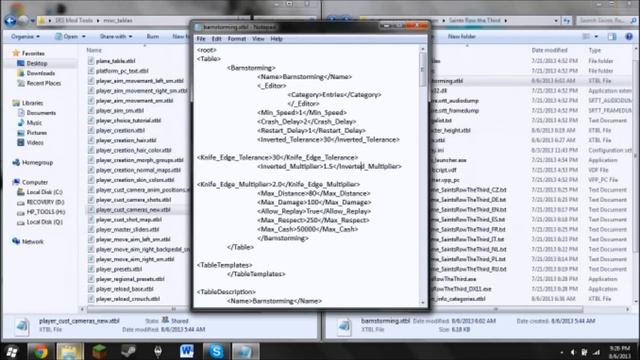Open the Windows Start button
Image resolution: width=640 pixels, height=360 pixels.
pos(12,351)
